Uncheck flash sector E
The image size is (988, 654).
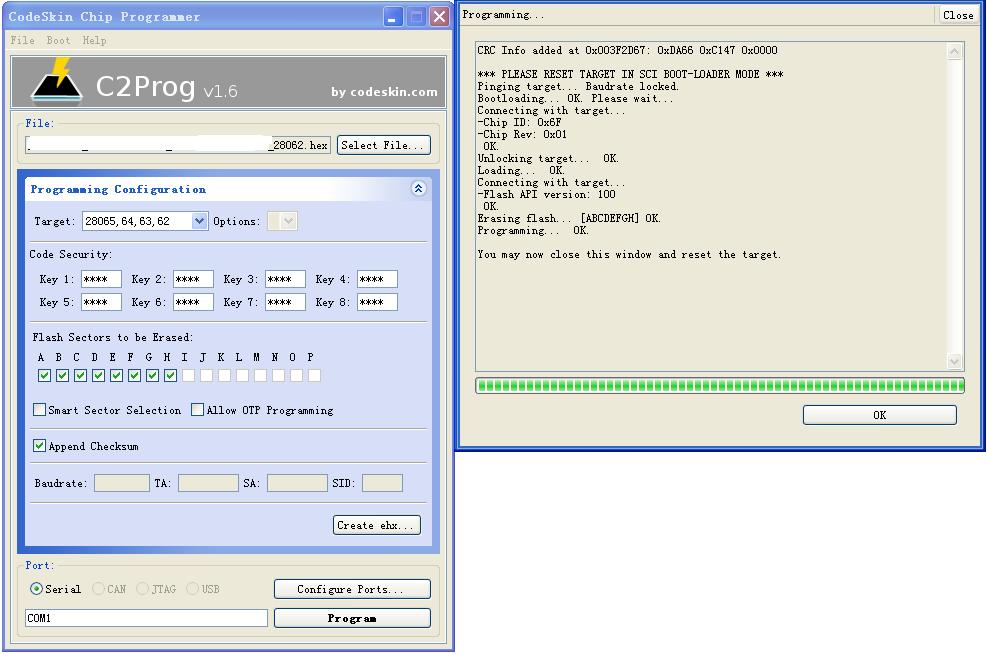[x=116, y=376]
